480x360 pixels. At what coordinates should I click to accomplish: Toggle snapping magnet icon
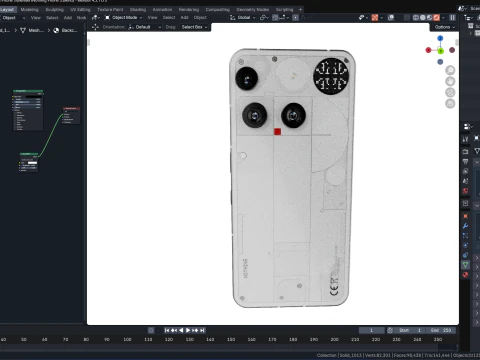(275, 18)
